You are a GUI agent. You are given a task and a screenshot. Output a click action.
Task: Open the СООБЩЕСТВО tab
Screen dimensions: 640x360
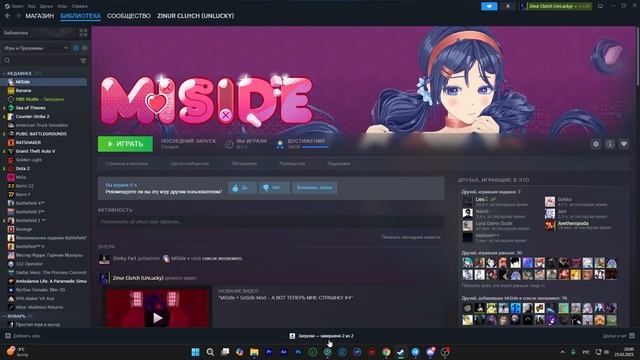click(129, 16)
